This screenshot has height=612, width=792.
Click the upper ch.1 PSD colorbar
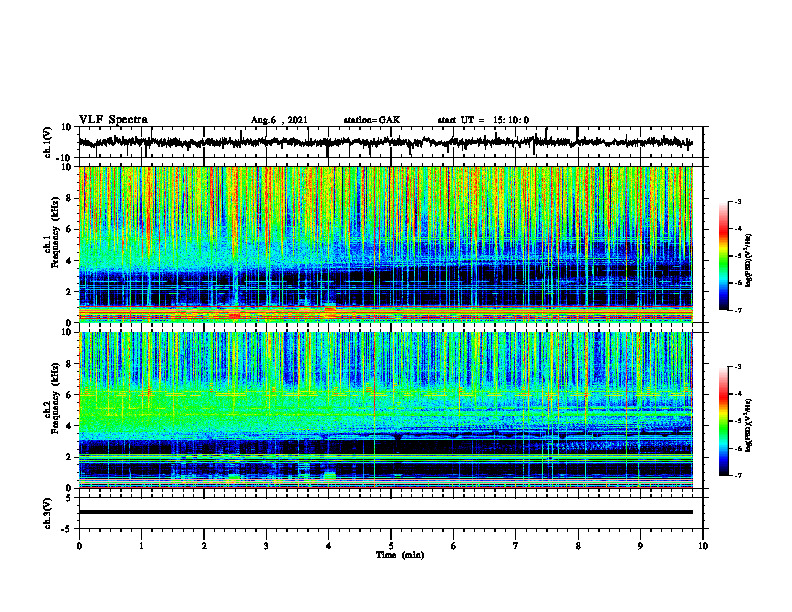coord(724,256)
